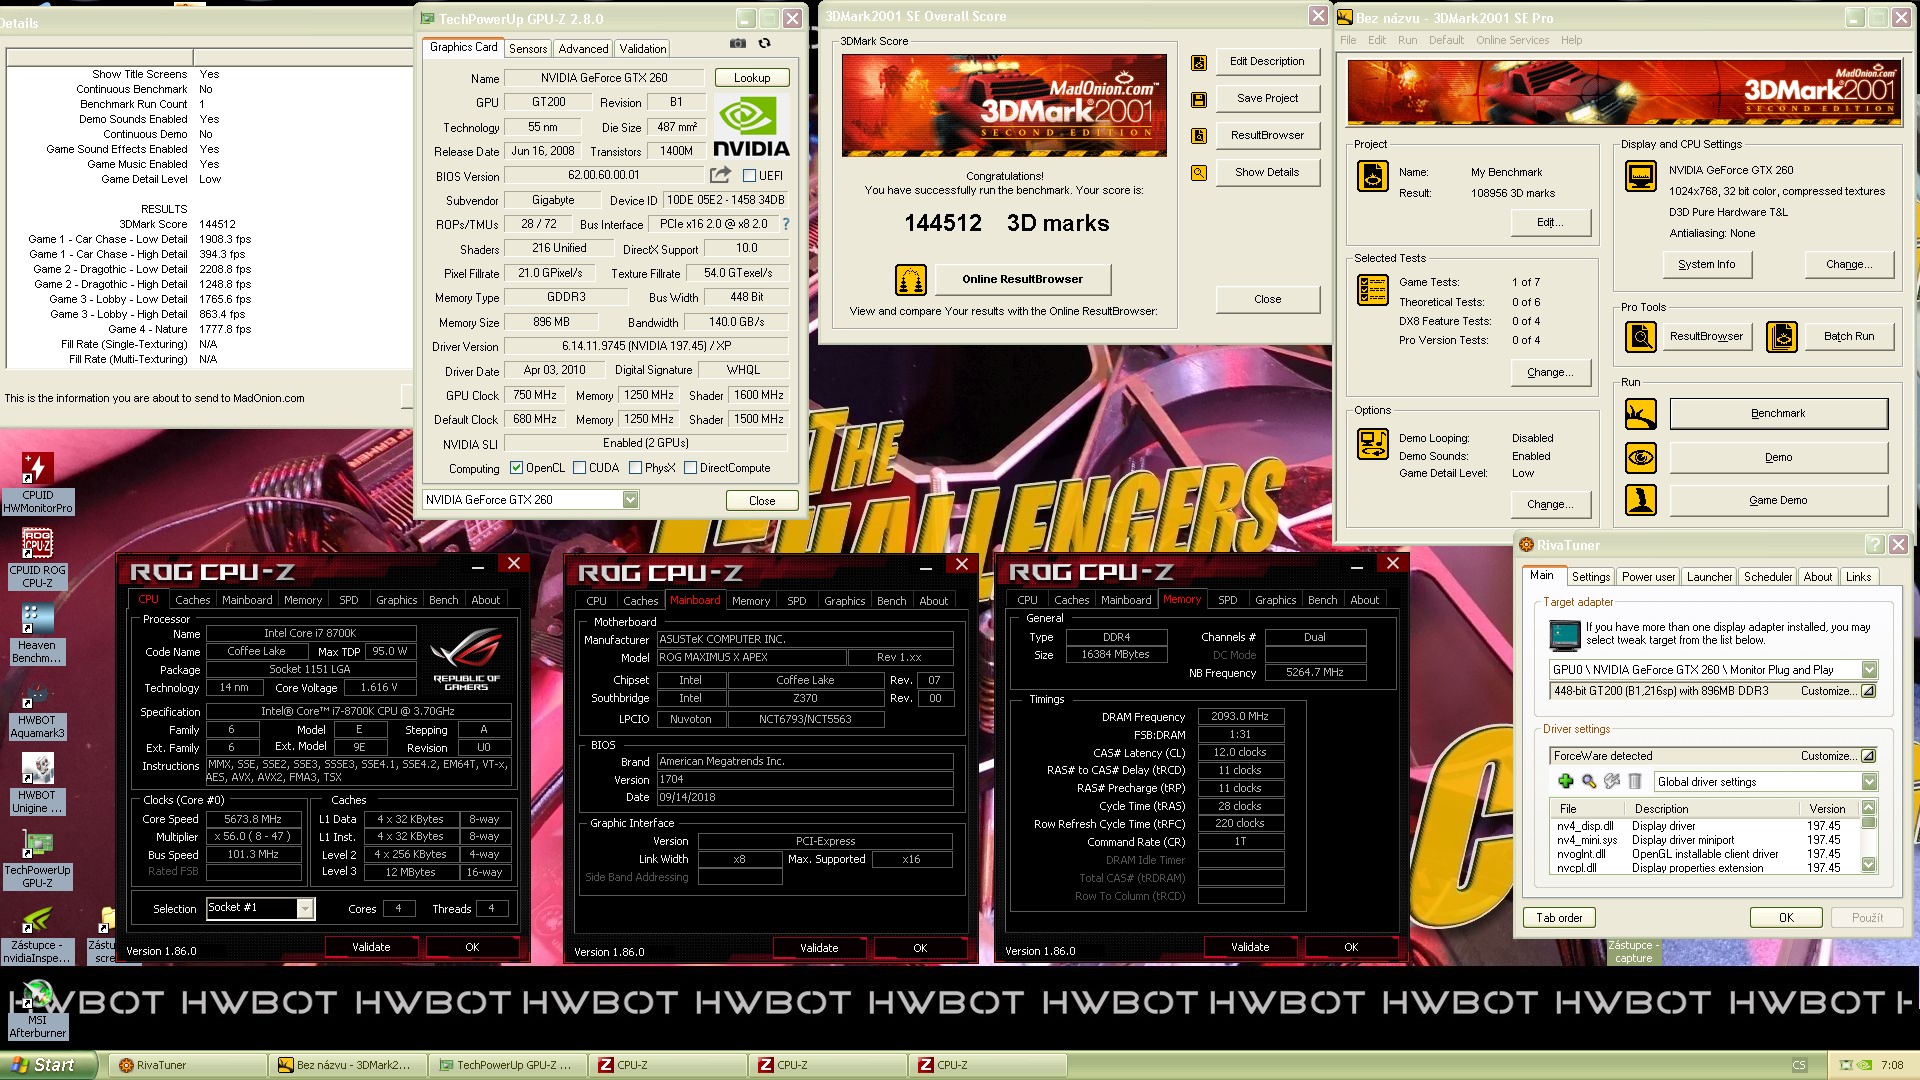The height and width of the screenshot is (1080, 1920).
Task: Click the NVIDIA logo in GPU-Z
Action: pyautogui.click(x=752, y=127)
